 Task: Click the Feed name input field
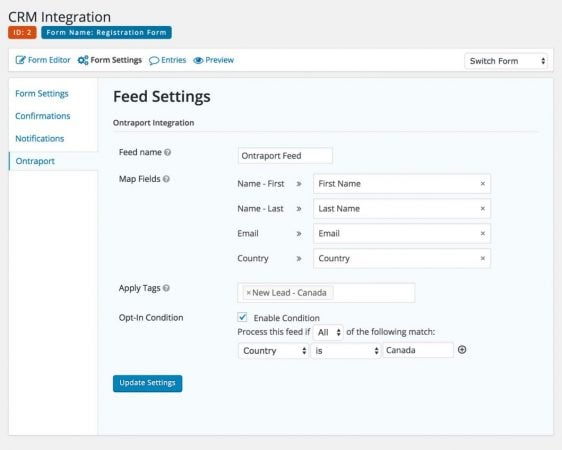pyautogui.click(x=285, y=156)
